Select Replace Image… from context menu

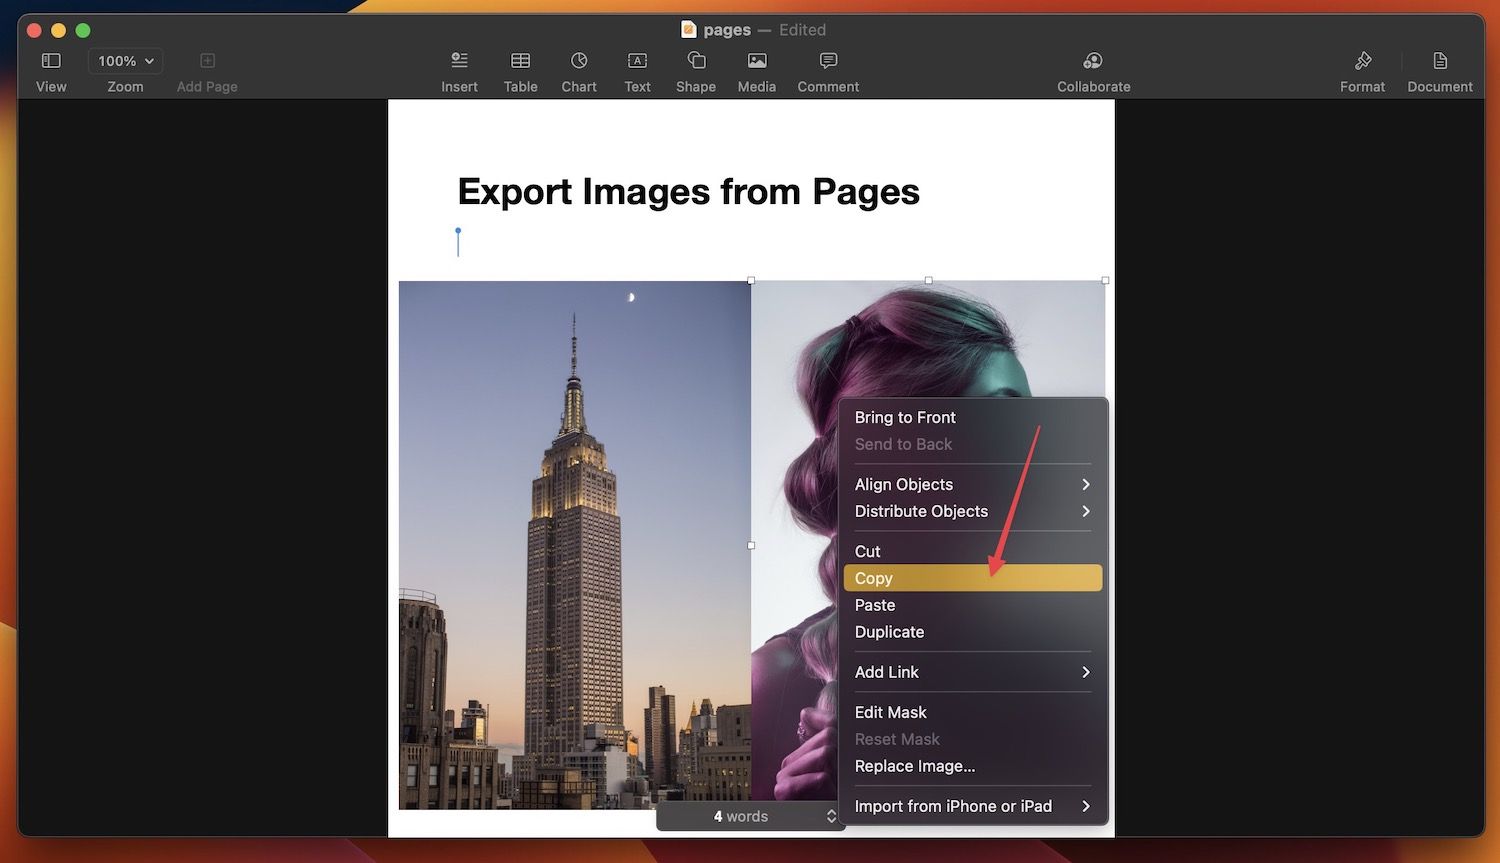pyautogui.click(x=915, y=766)
